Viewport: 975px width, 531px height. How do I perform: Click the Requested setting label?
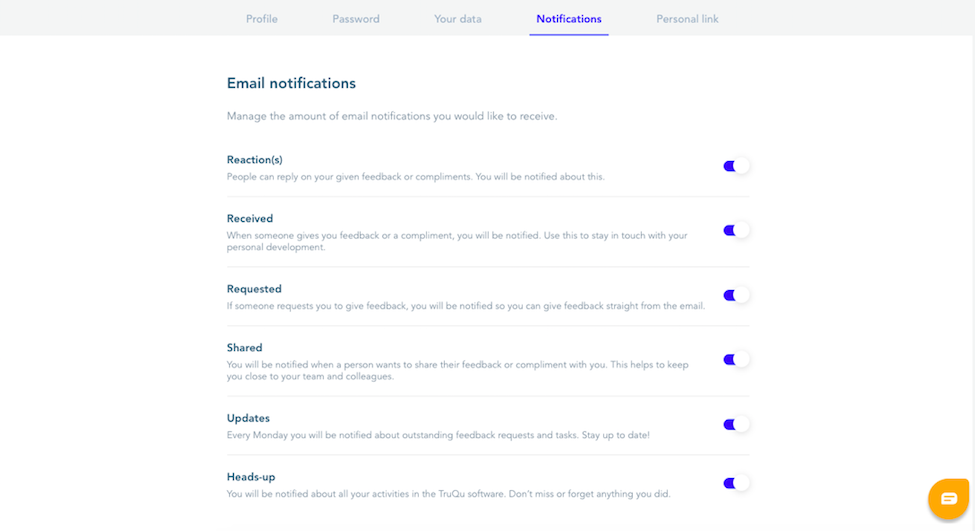tap(254, 289)
